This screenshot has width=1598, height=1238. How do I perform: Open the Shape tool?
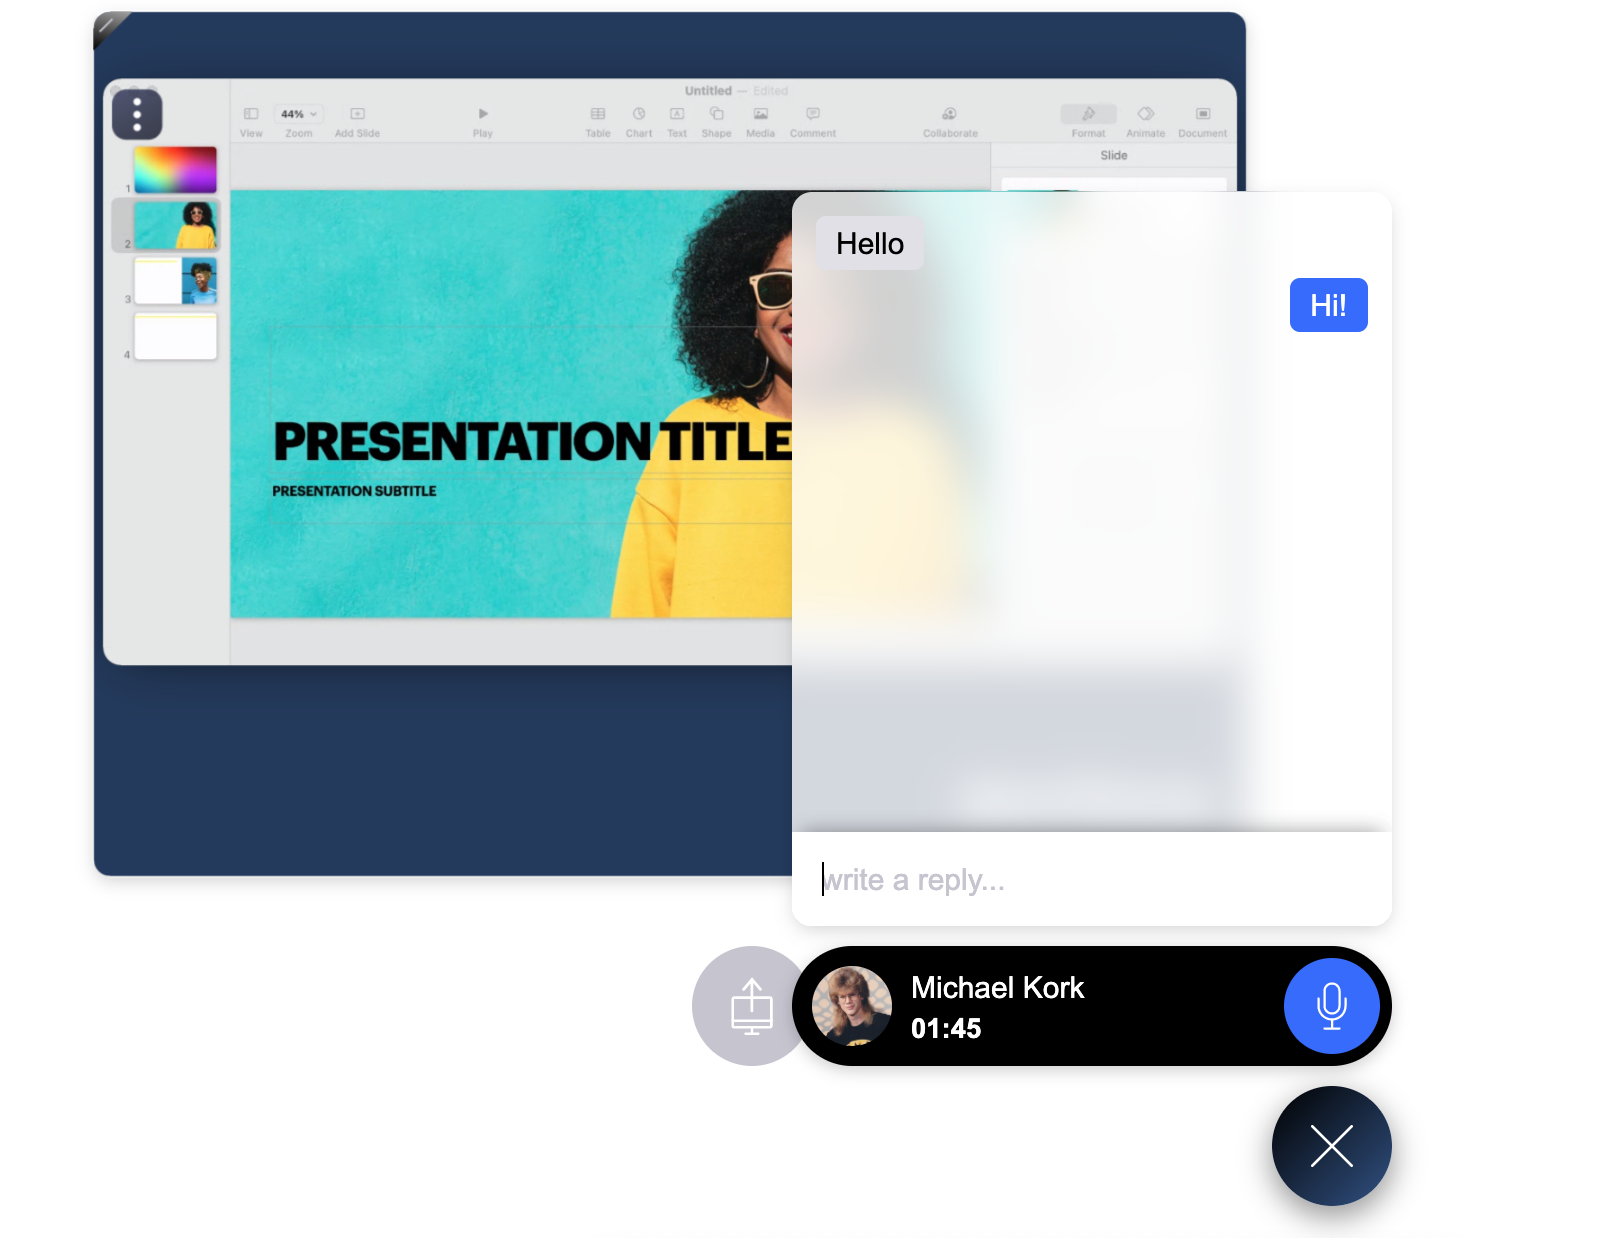pos(716,114)
